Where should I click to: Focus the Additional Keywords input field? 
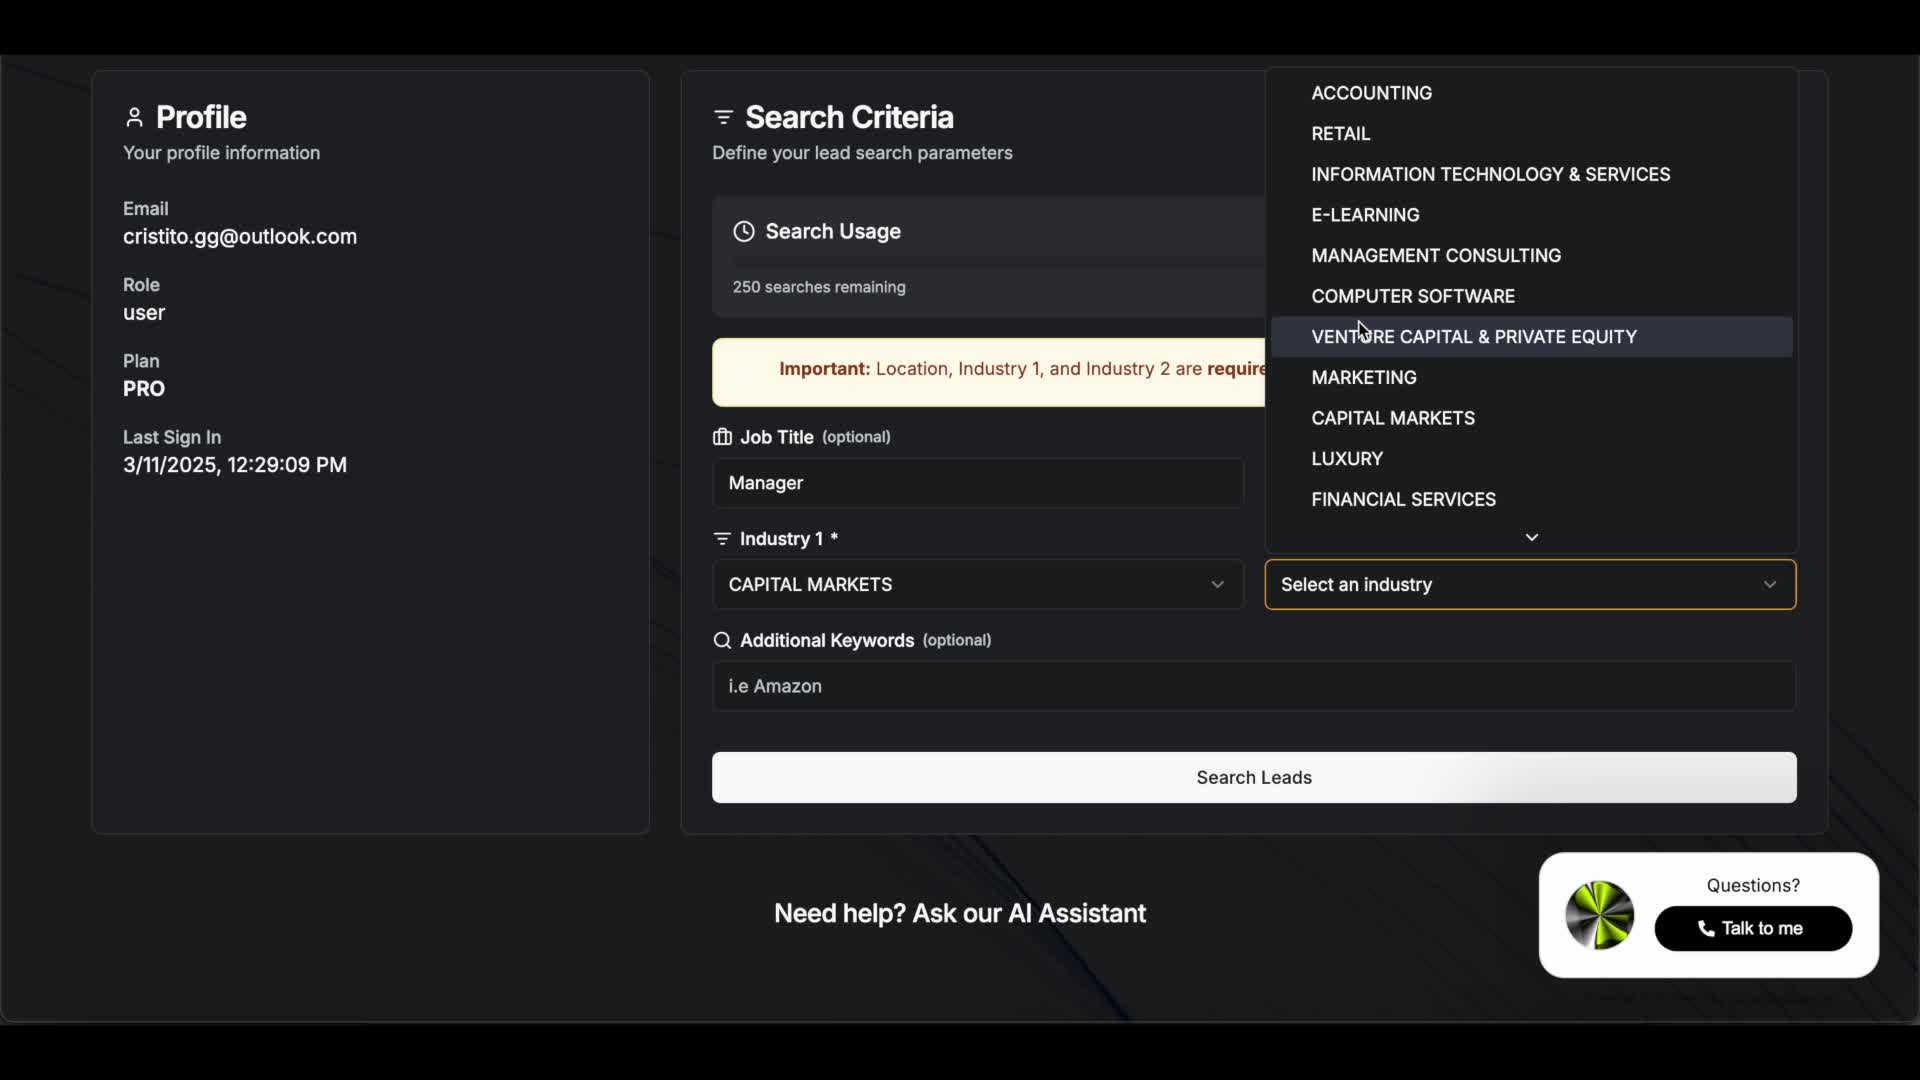tap(1253, 687)
